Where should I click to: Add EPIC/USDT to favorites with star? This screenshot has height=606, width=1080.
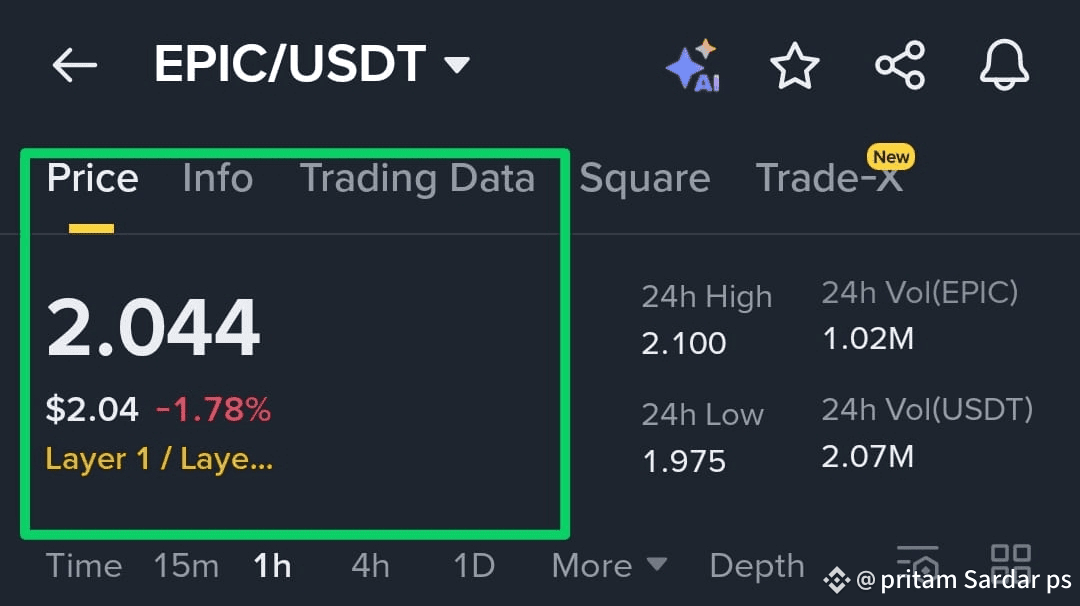pos(794,66)
